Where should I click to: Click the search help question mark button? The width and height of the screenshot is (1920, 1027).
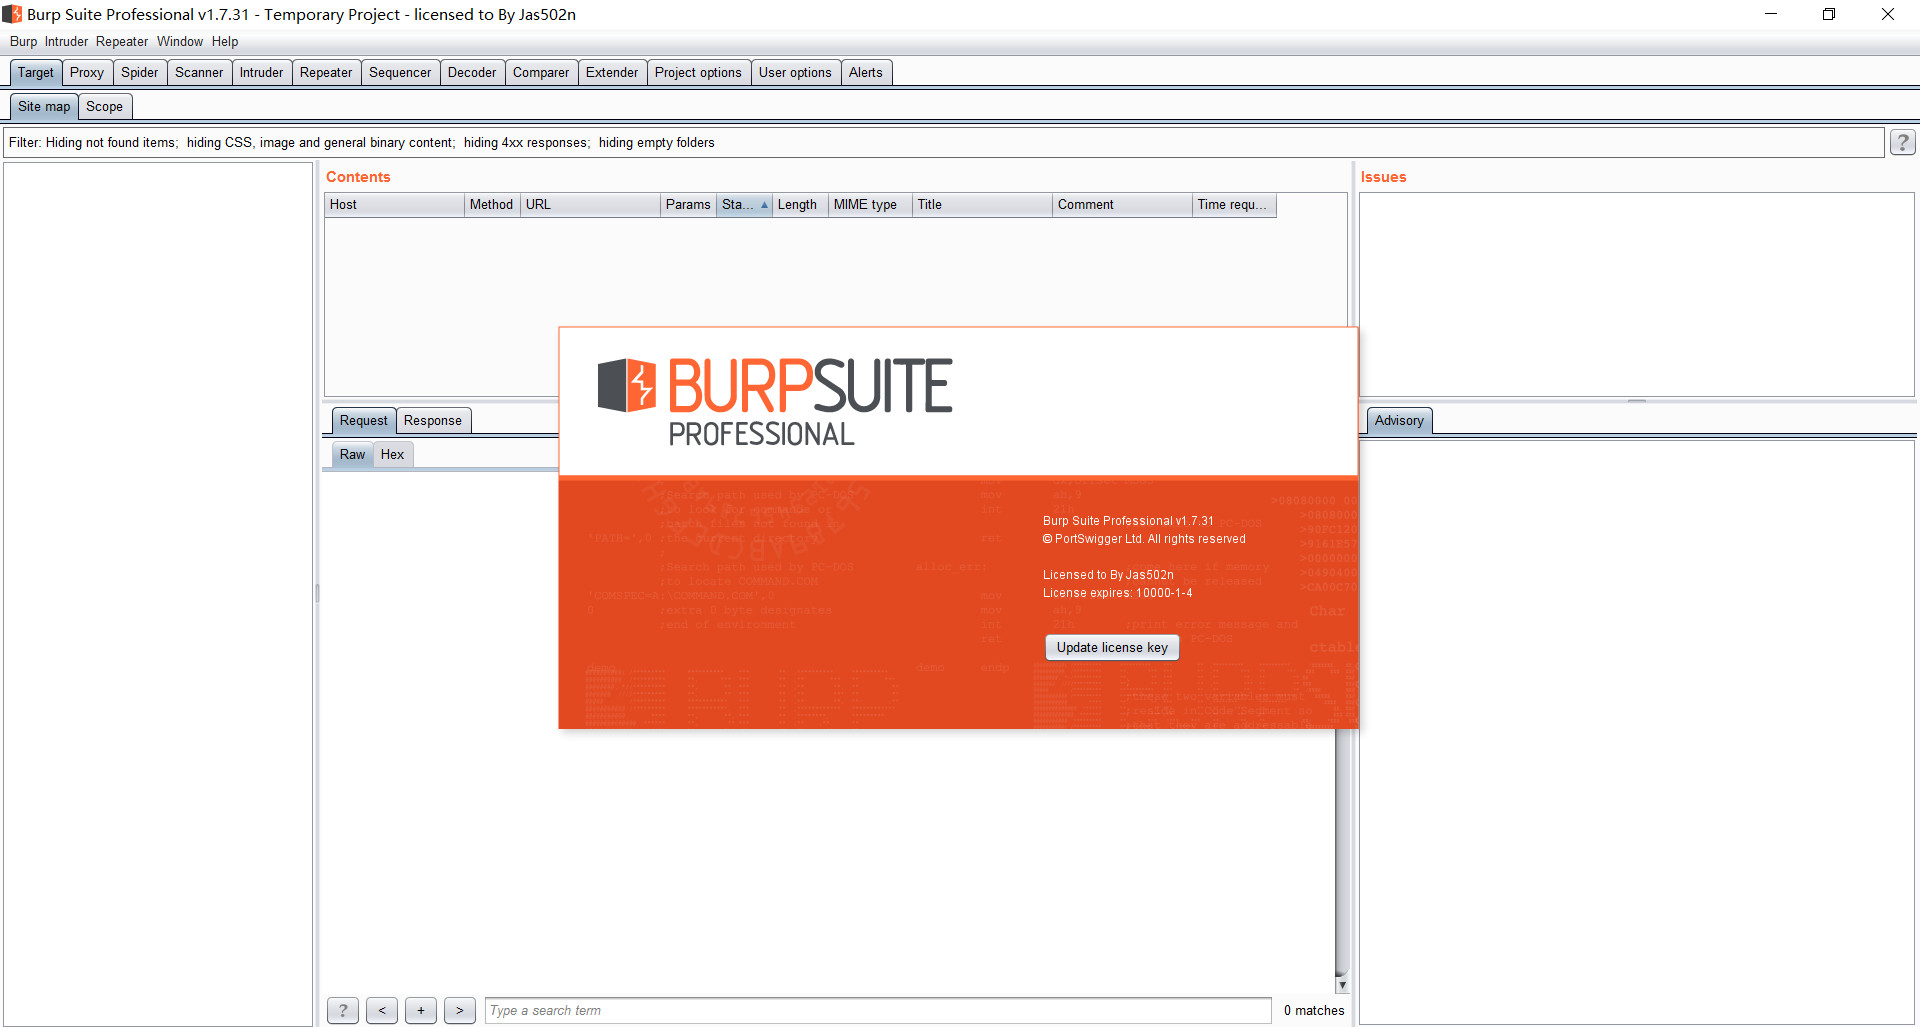point(343,1011)
